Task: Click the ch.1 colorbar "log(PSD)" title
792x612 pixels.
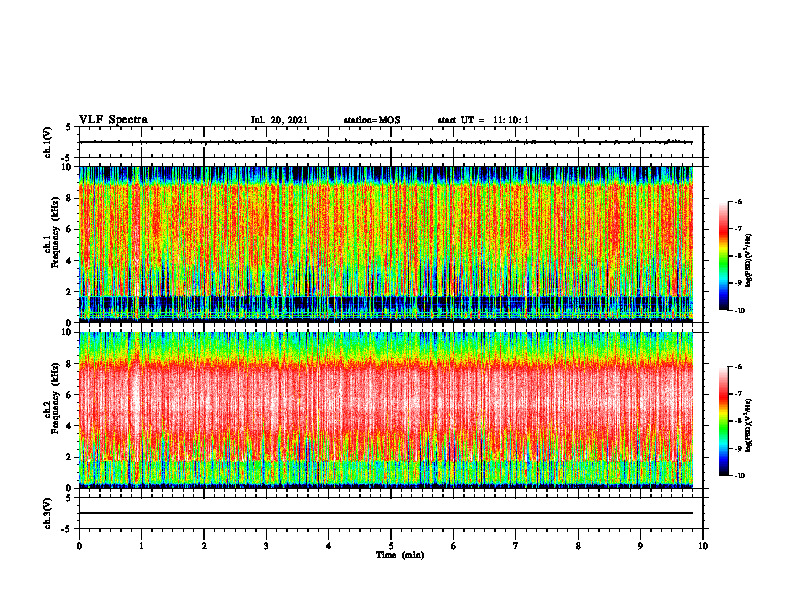Action: click(749, 261)
